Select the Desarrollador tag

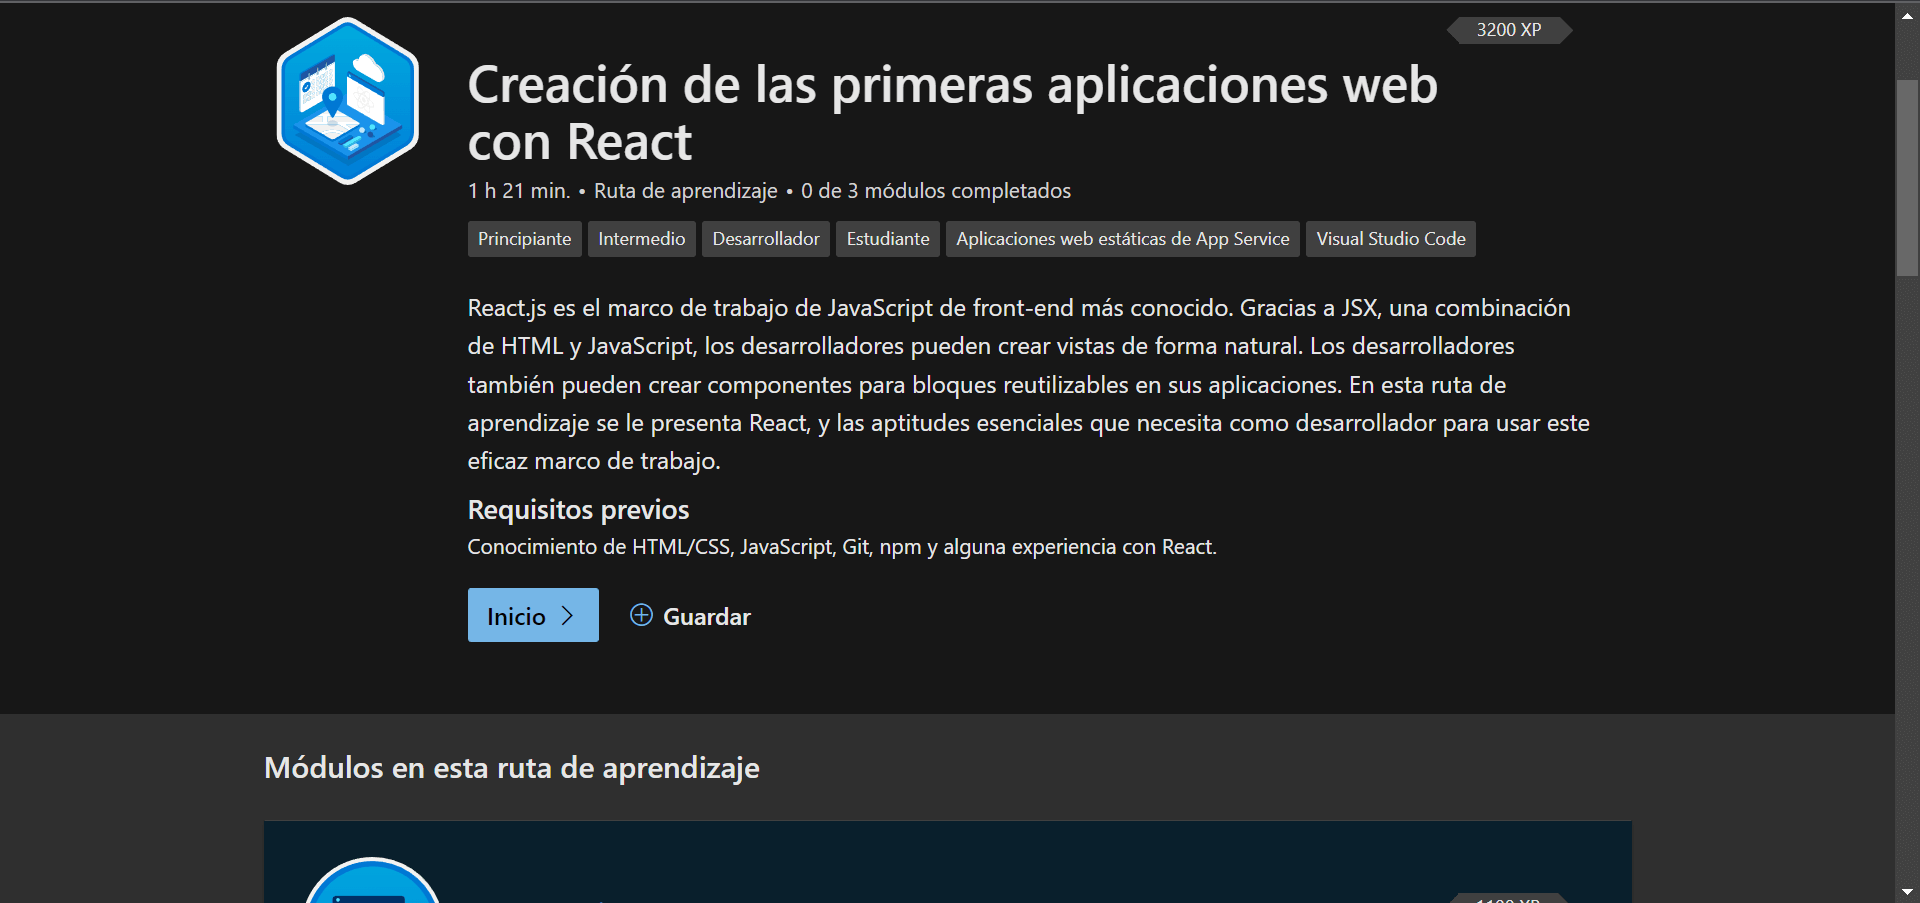pyautogui.click(x=765, y=239)
